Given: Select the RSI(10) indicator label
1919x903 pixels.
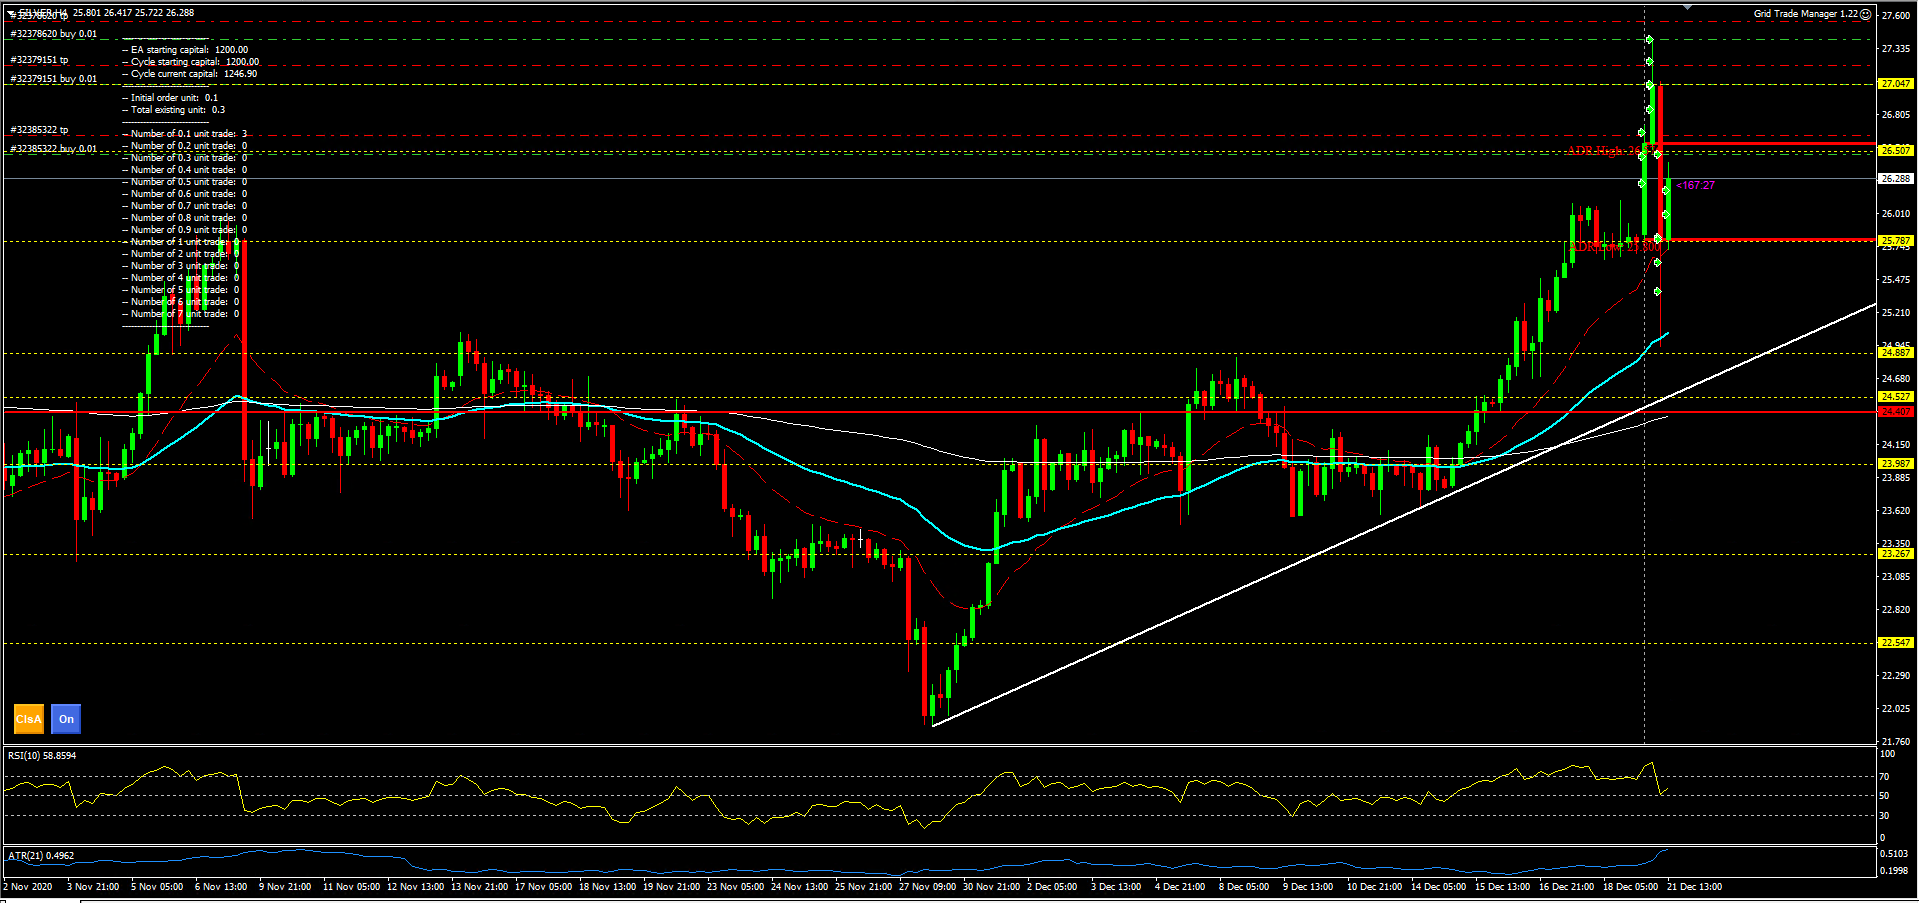Looking at the screenshot, I should point(42,756).
